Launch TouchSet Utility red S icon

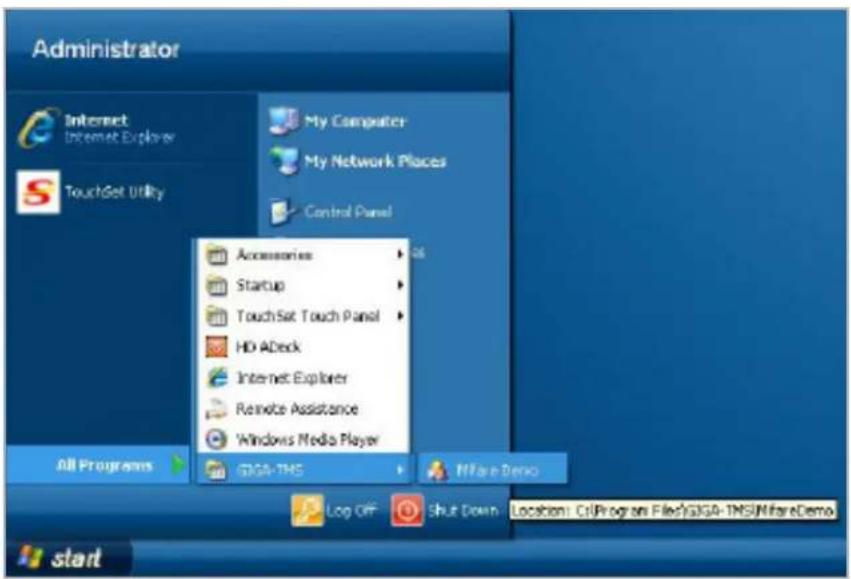click(x=38, y=192)
